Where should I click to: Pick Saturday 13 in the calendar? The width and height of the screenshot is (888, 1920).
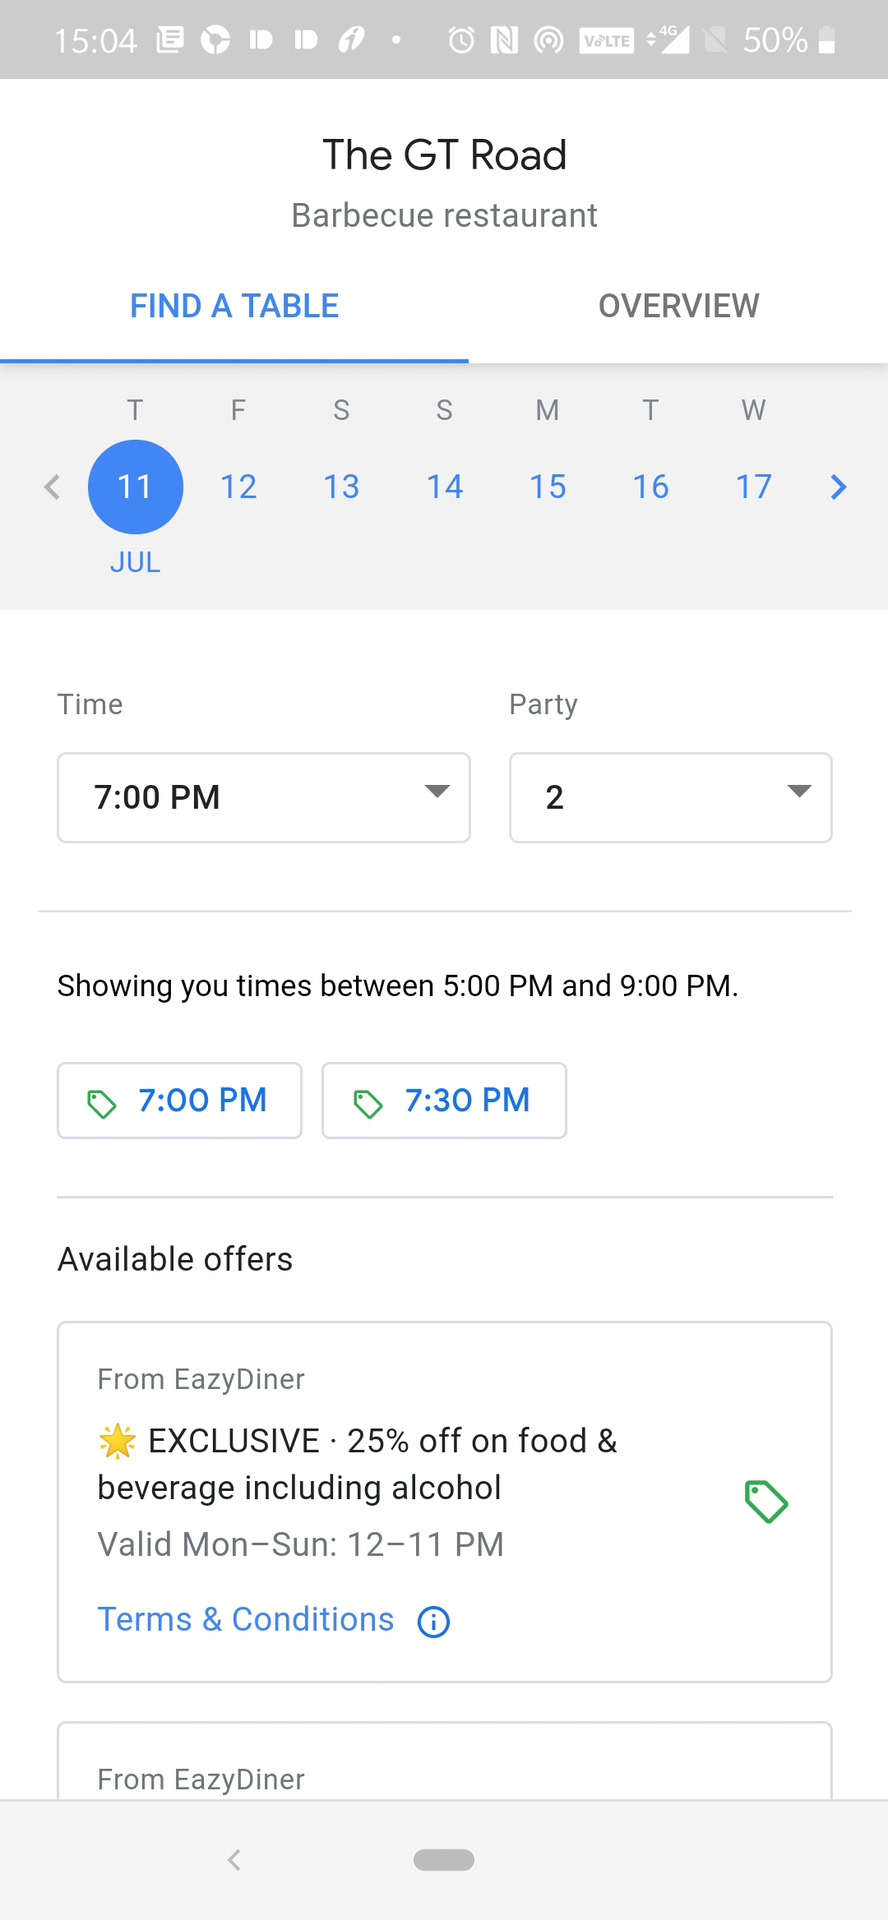(x=341, y=487)
